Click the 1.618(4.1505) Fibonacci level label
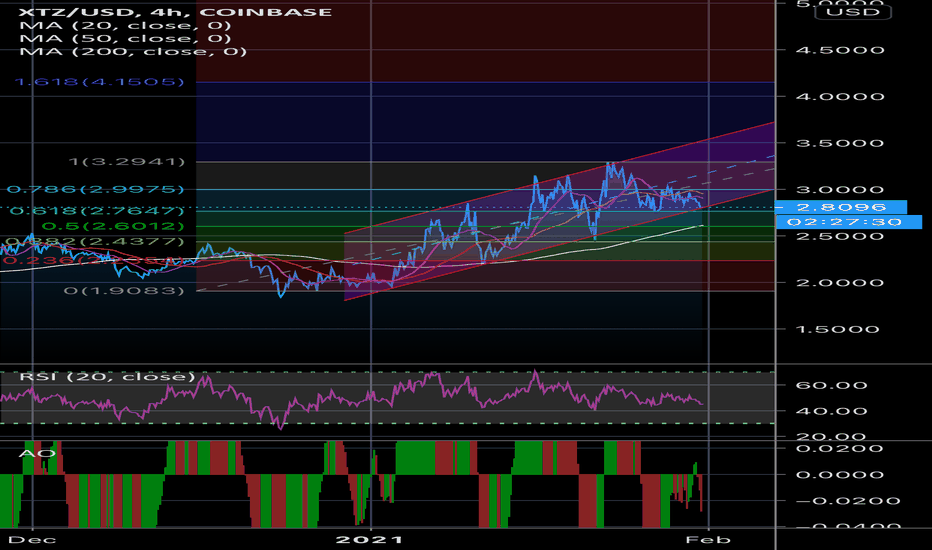This screenshot has width=932, height=550. click(x=99, y=81)
